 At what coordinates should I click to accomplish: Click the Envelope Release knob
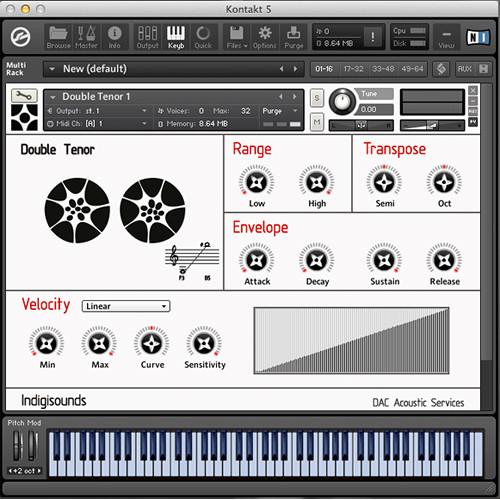(444, 260)
